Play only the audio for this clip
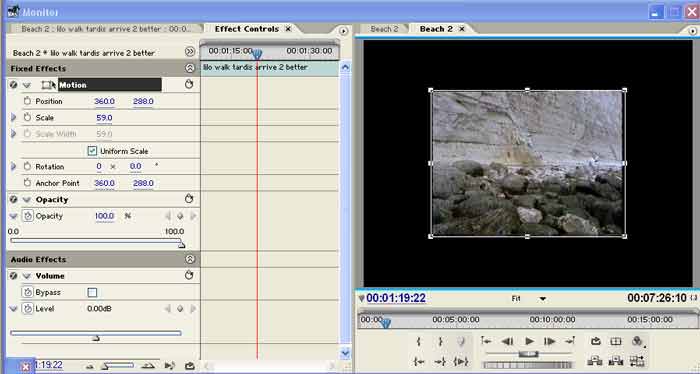 (x=169, y=366)
